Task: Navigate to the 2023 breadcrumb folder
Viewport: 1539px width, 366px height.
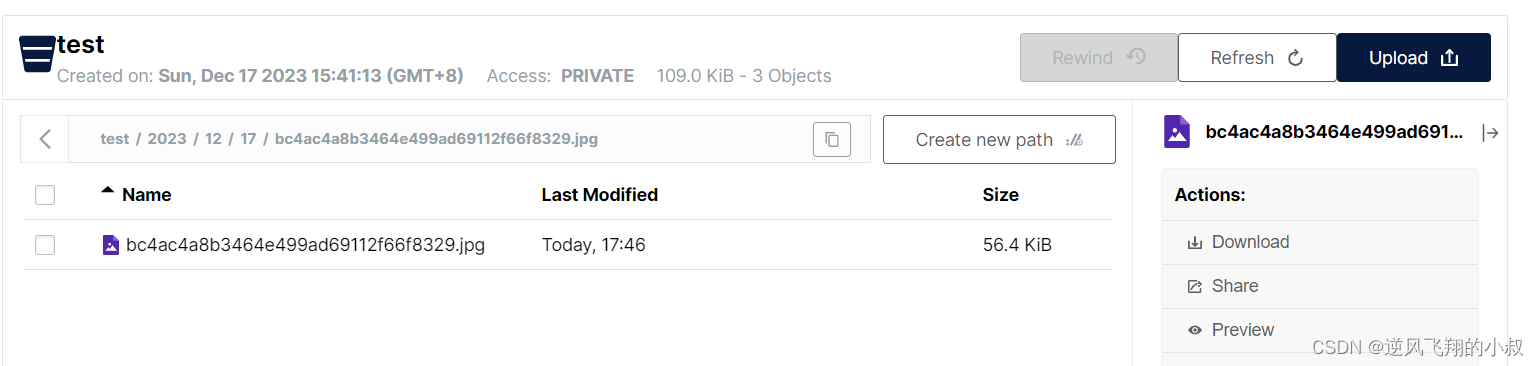Action: pos(167,139)
